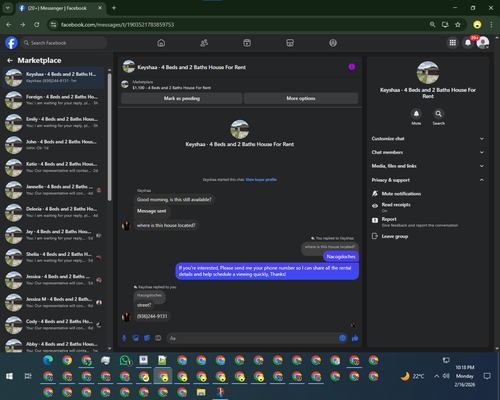Open Katie conversation in the list
This screenshot has height=400, width=500.
[54, 167]
